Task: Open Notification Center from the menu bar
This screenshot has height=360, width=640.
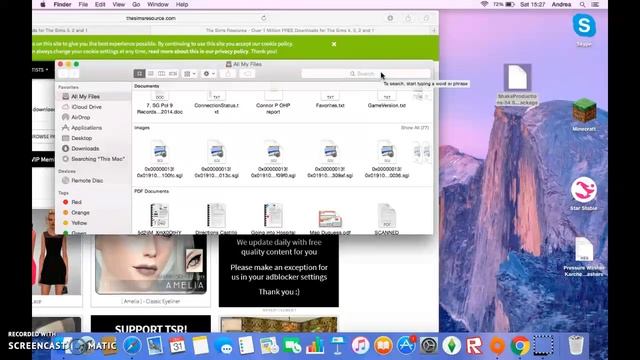Action: (595, 4)
